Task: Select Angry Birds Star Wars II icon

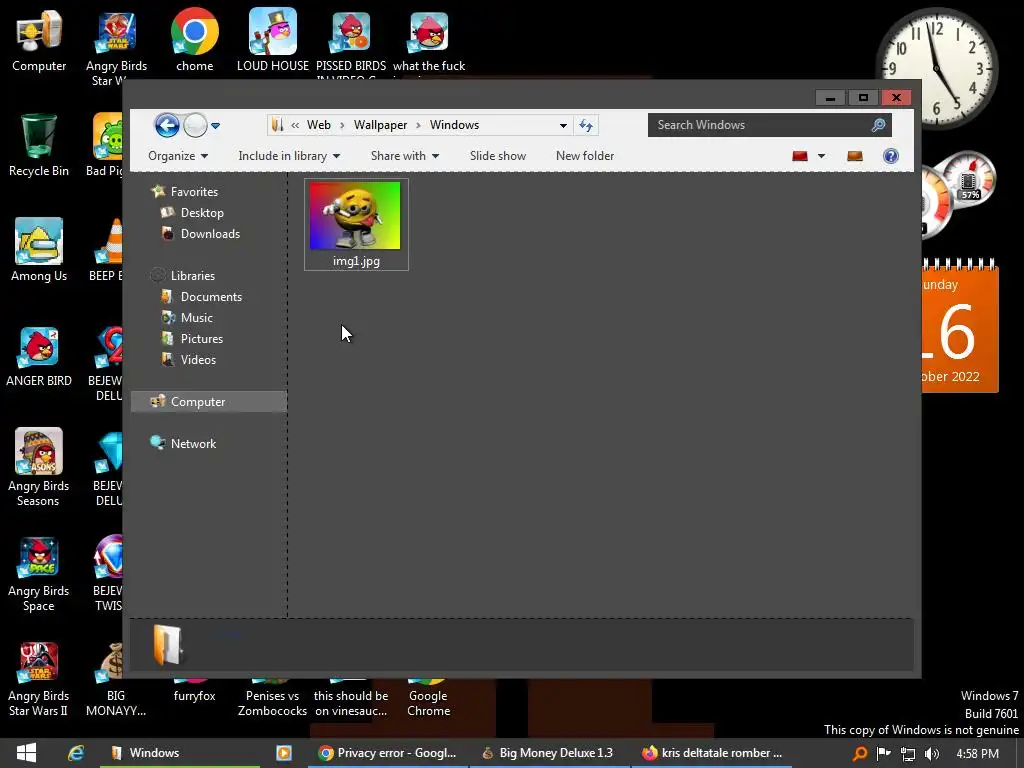Action: [39, 679]
